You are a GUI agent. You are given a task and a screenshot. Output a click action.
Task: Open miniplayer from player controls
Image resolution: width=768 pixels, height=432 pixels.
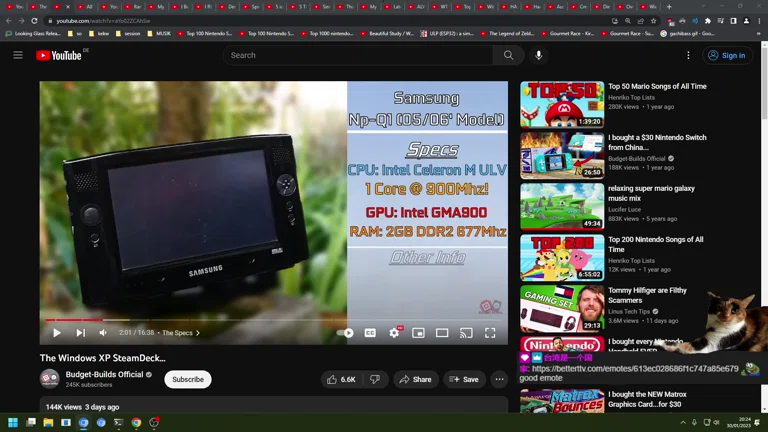pos(418,333)
